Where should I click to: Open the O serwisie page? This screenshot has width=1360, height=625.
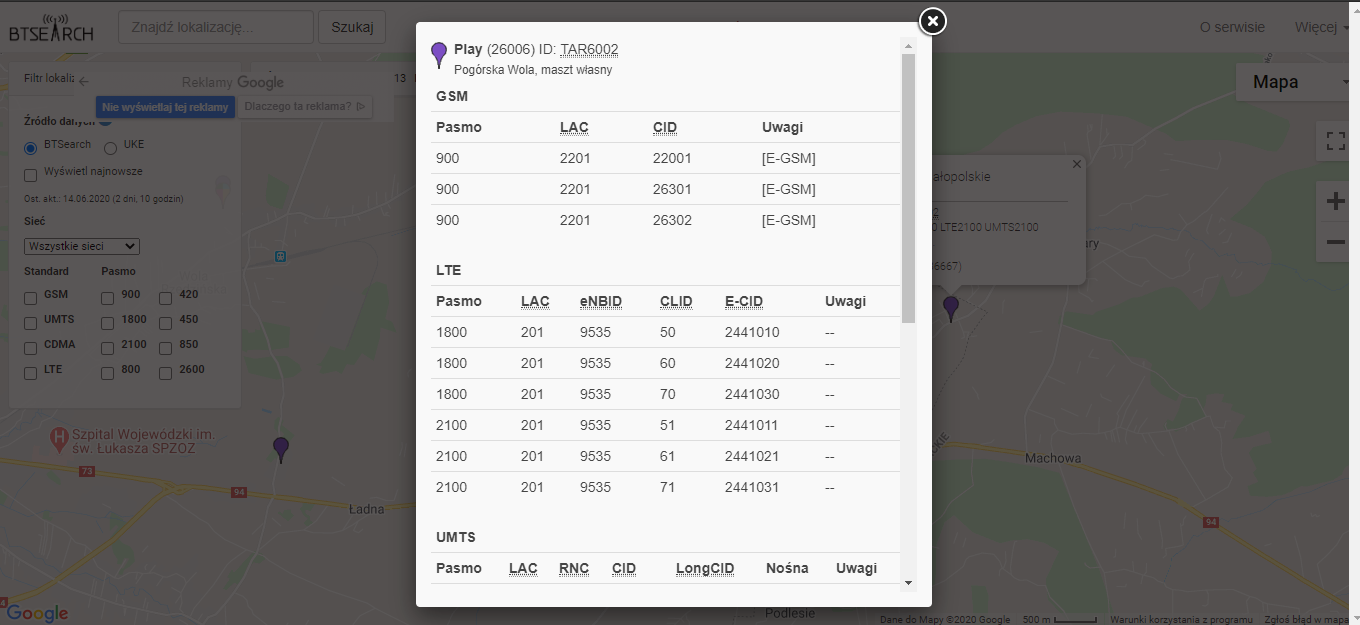(x=1232, y=27)
